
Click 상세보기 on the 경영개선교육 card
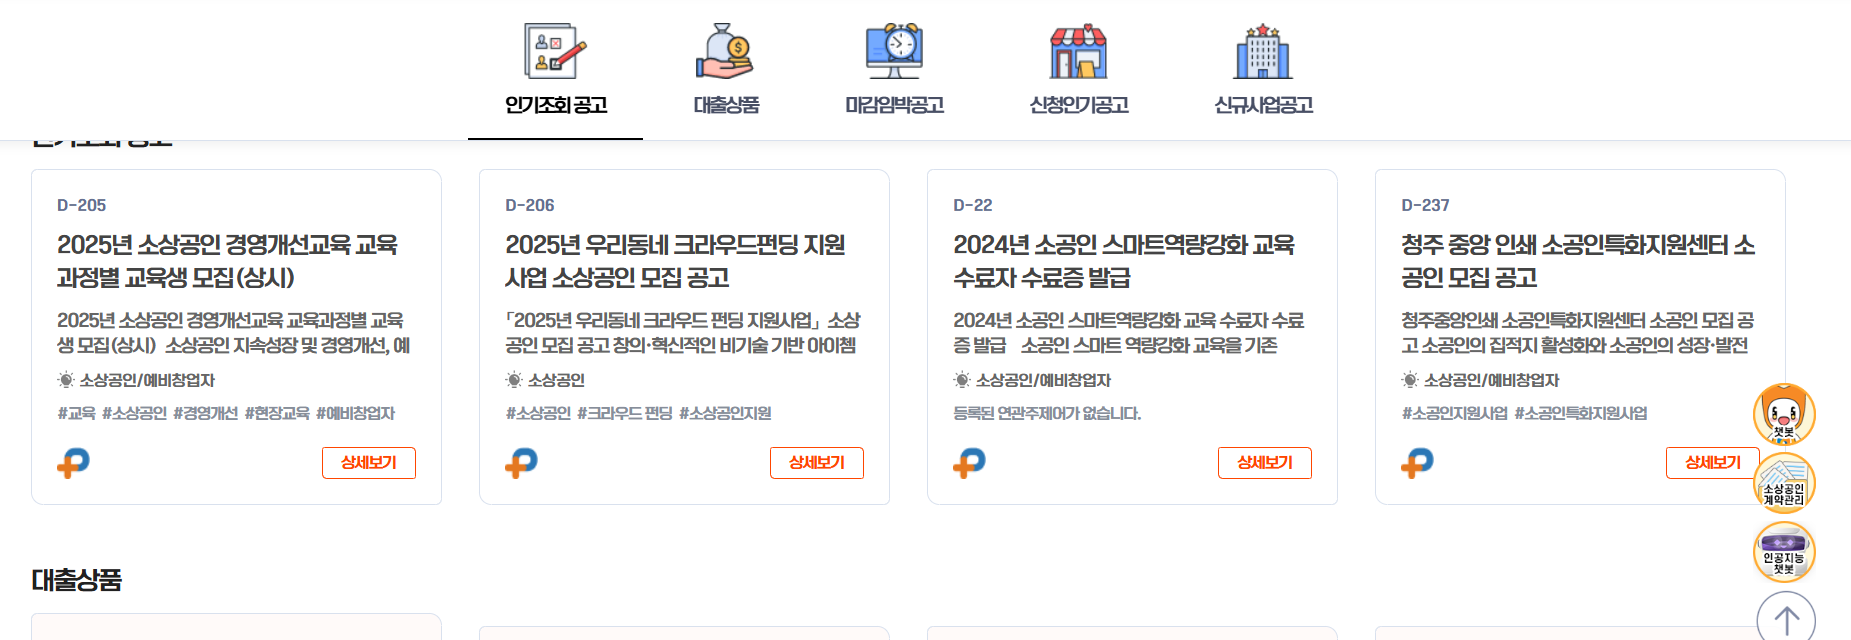(x=368, y=463)
